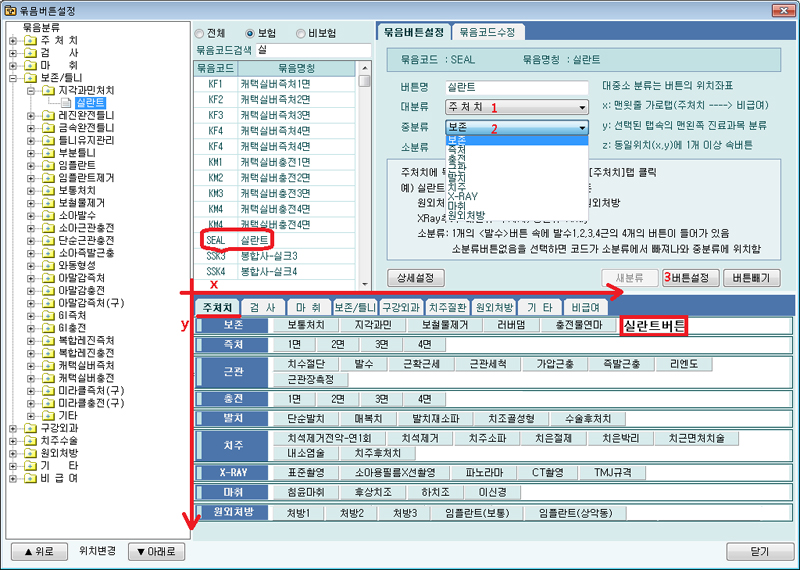Select the 전체 radio button
800x570 pixels.
199,33
